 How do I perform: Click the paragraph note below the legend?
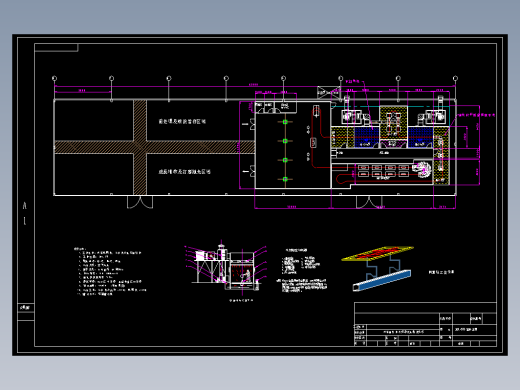click(x=302, y=285)
